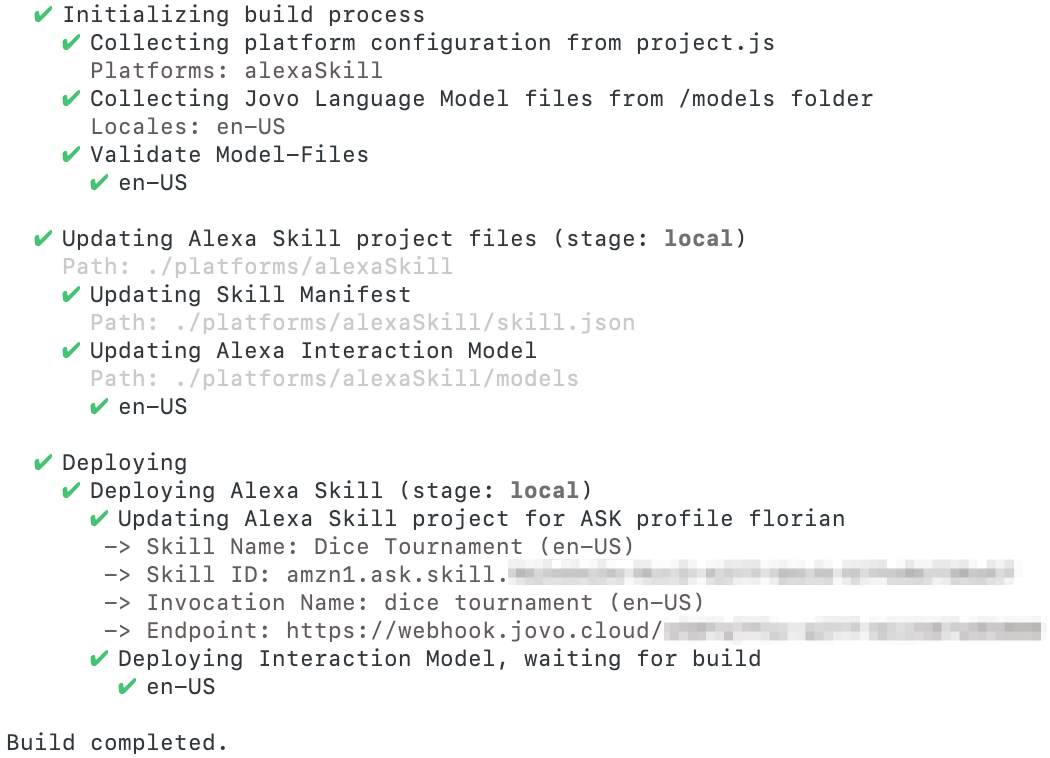Click the Skill Name Dice Tournament line

coord(390,547)
